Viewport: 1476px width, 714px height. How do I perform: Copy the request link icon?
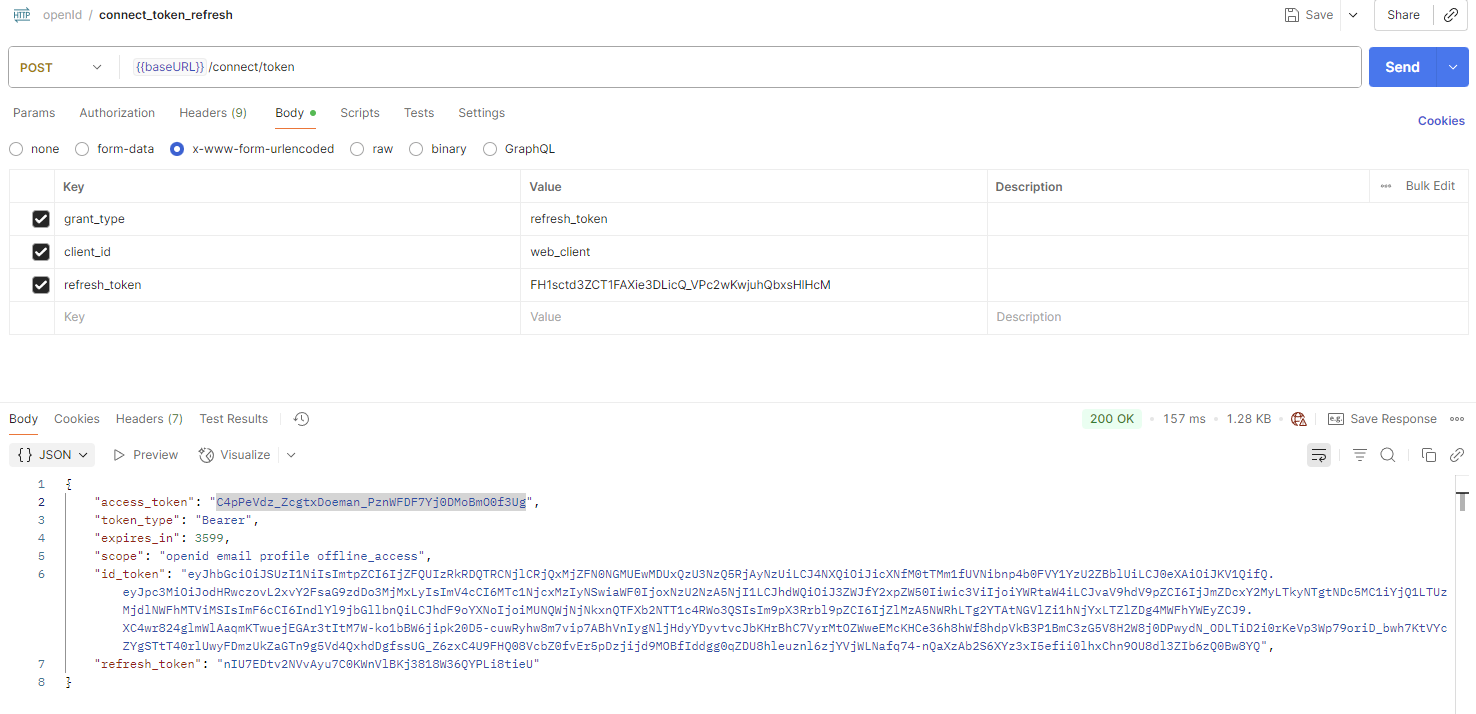[x=1449, y=15]
